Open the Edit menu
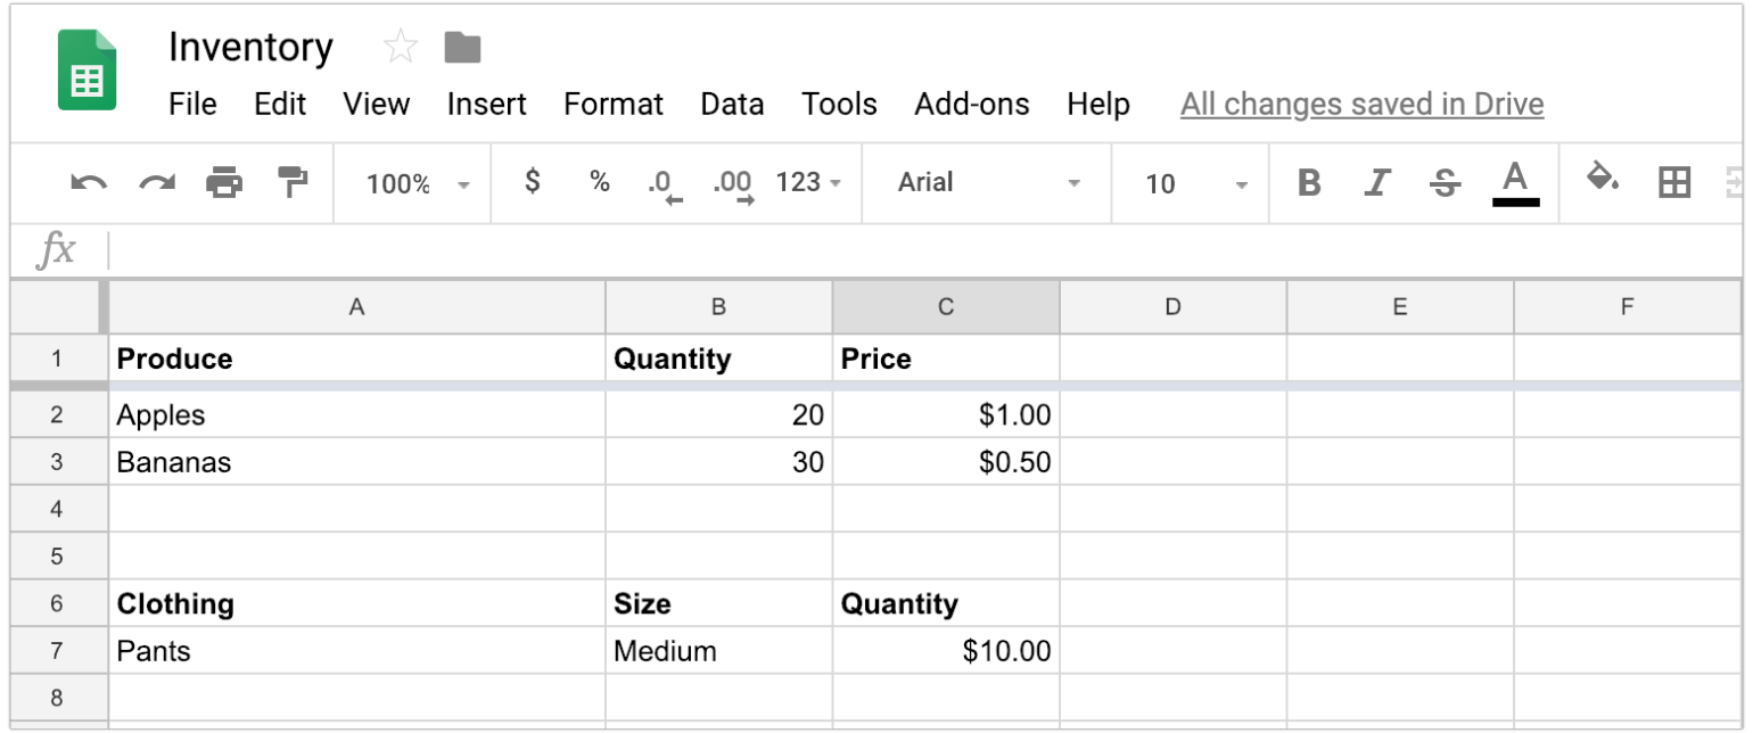1754x733 pixels. [x=280, y=104]
